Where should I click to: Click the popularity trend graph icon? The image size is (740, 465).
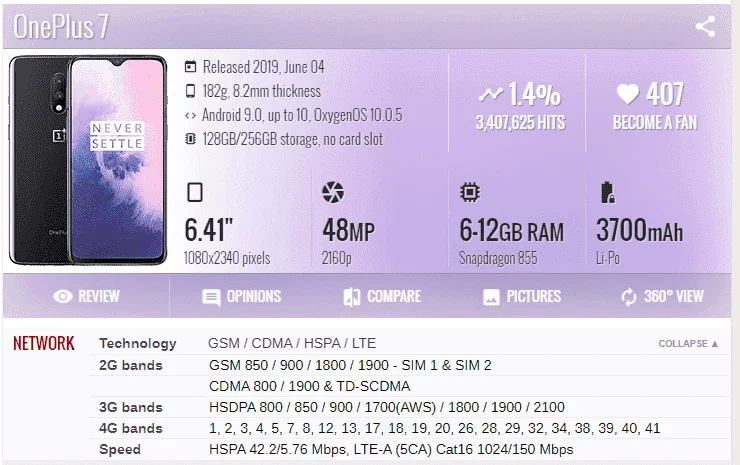click(x=490, y=94)
